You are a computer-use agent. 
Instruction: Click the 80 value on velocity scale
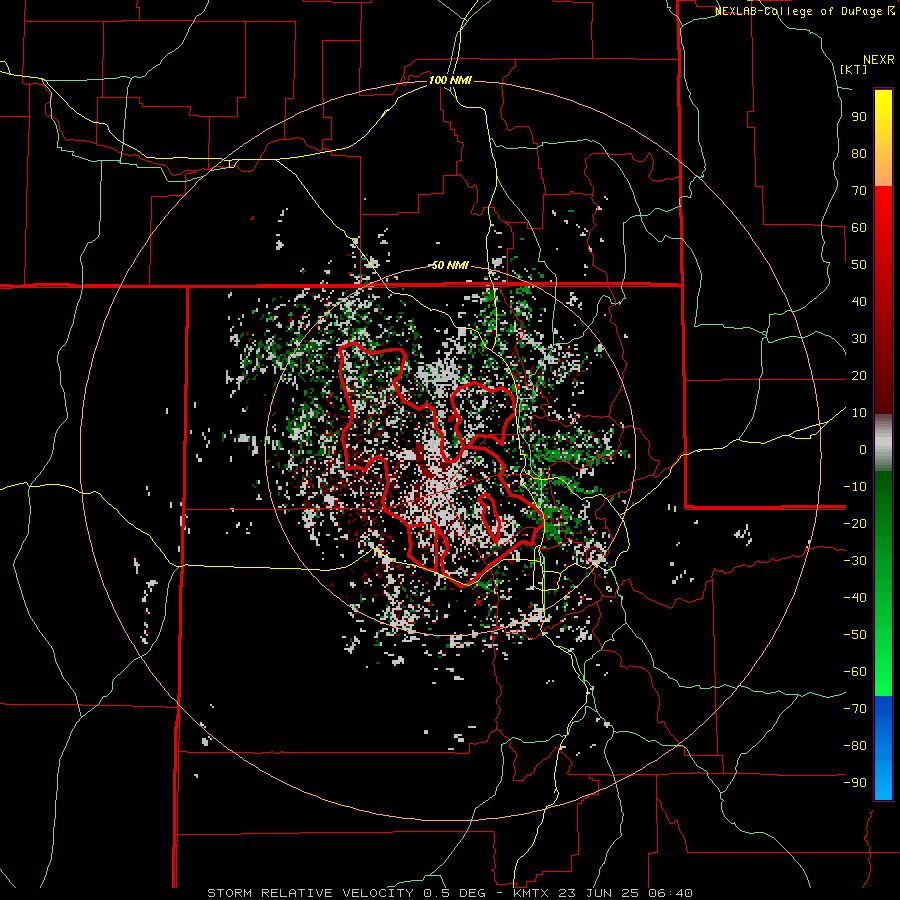click(859, 154)
